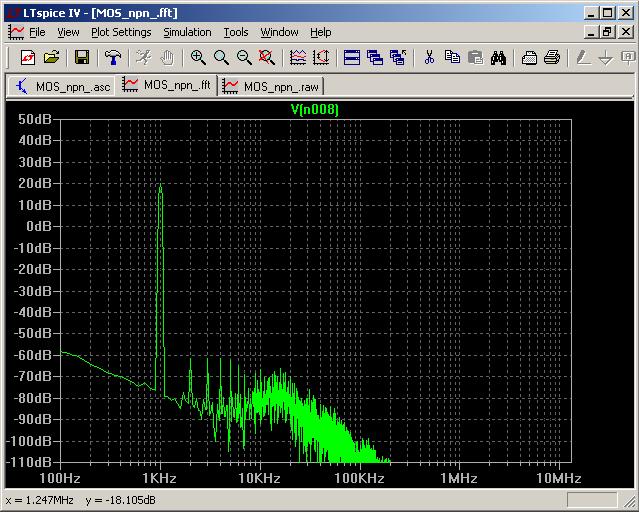Click the Halt hand icon
The image size is (639, 512).
click(167, 57)
